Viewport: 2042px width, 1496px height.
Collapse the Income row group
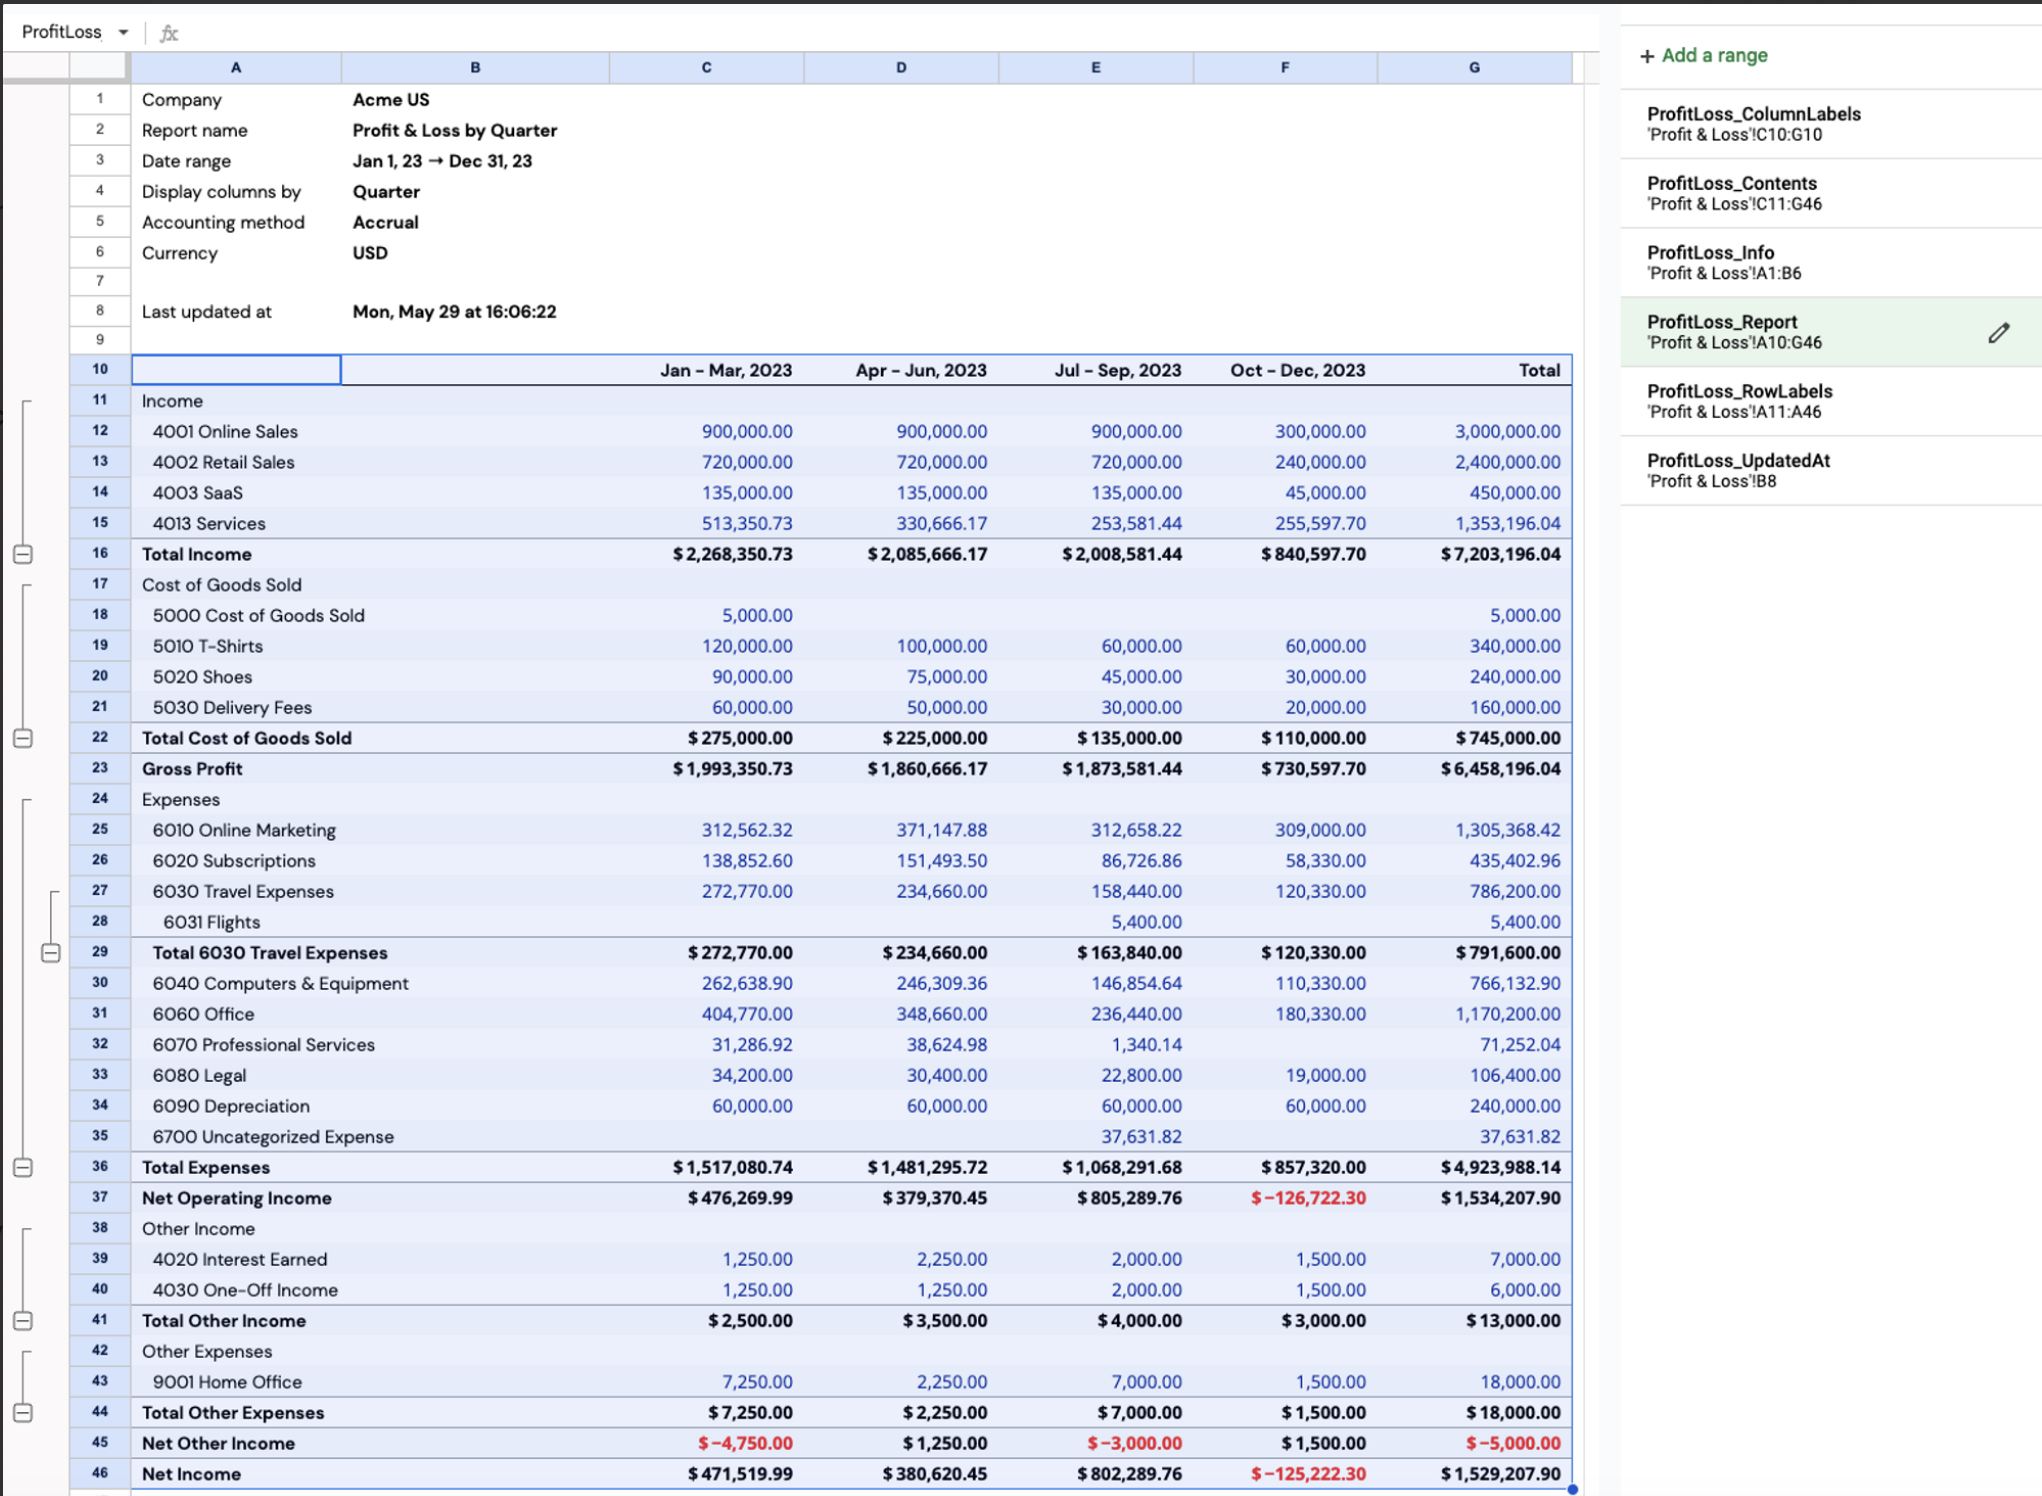[x=23, y=554]
